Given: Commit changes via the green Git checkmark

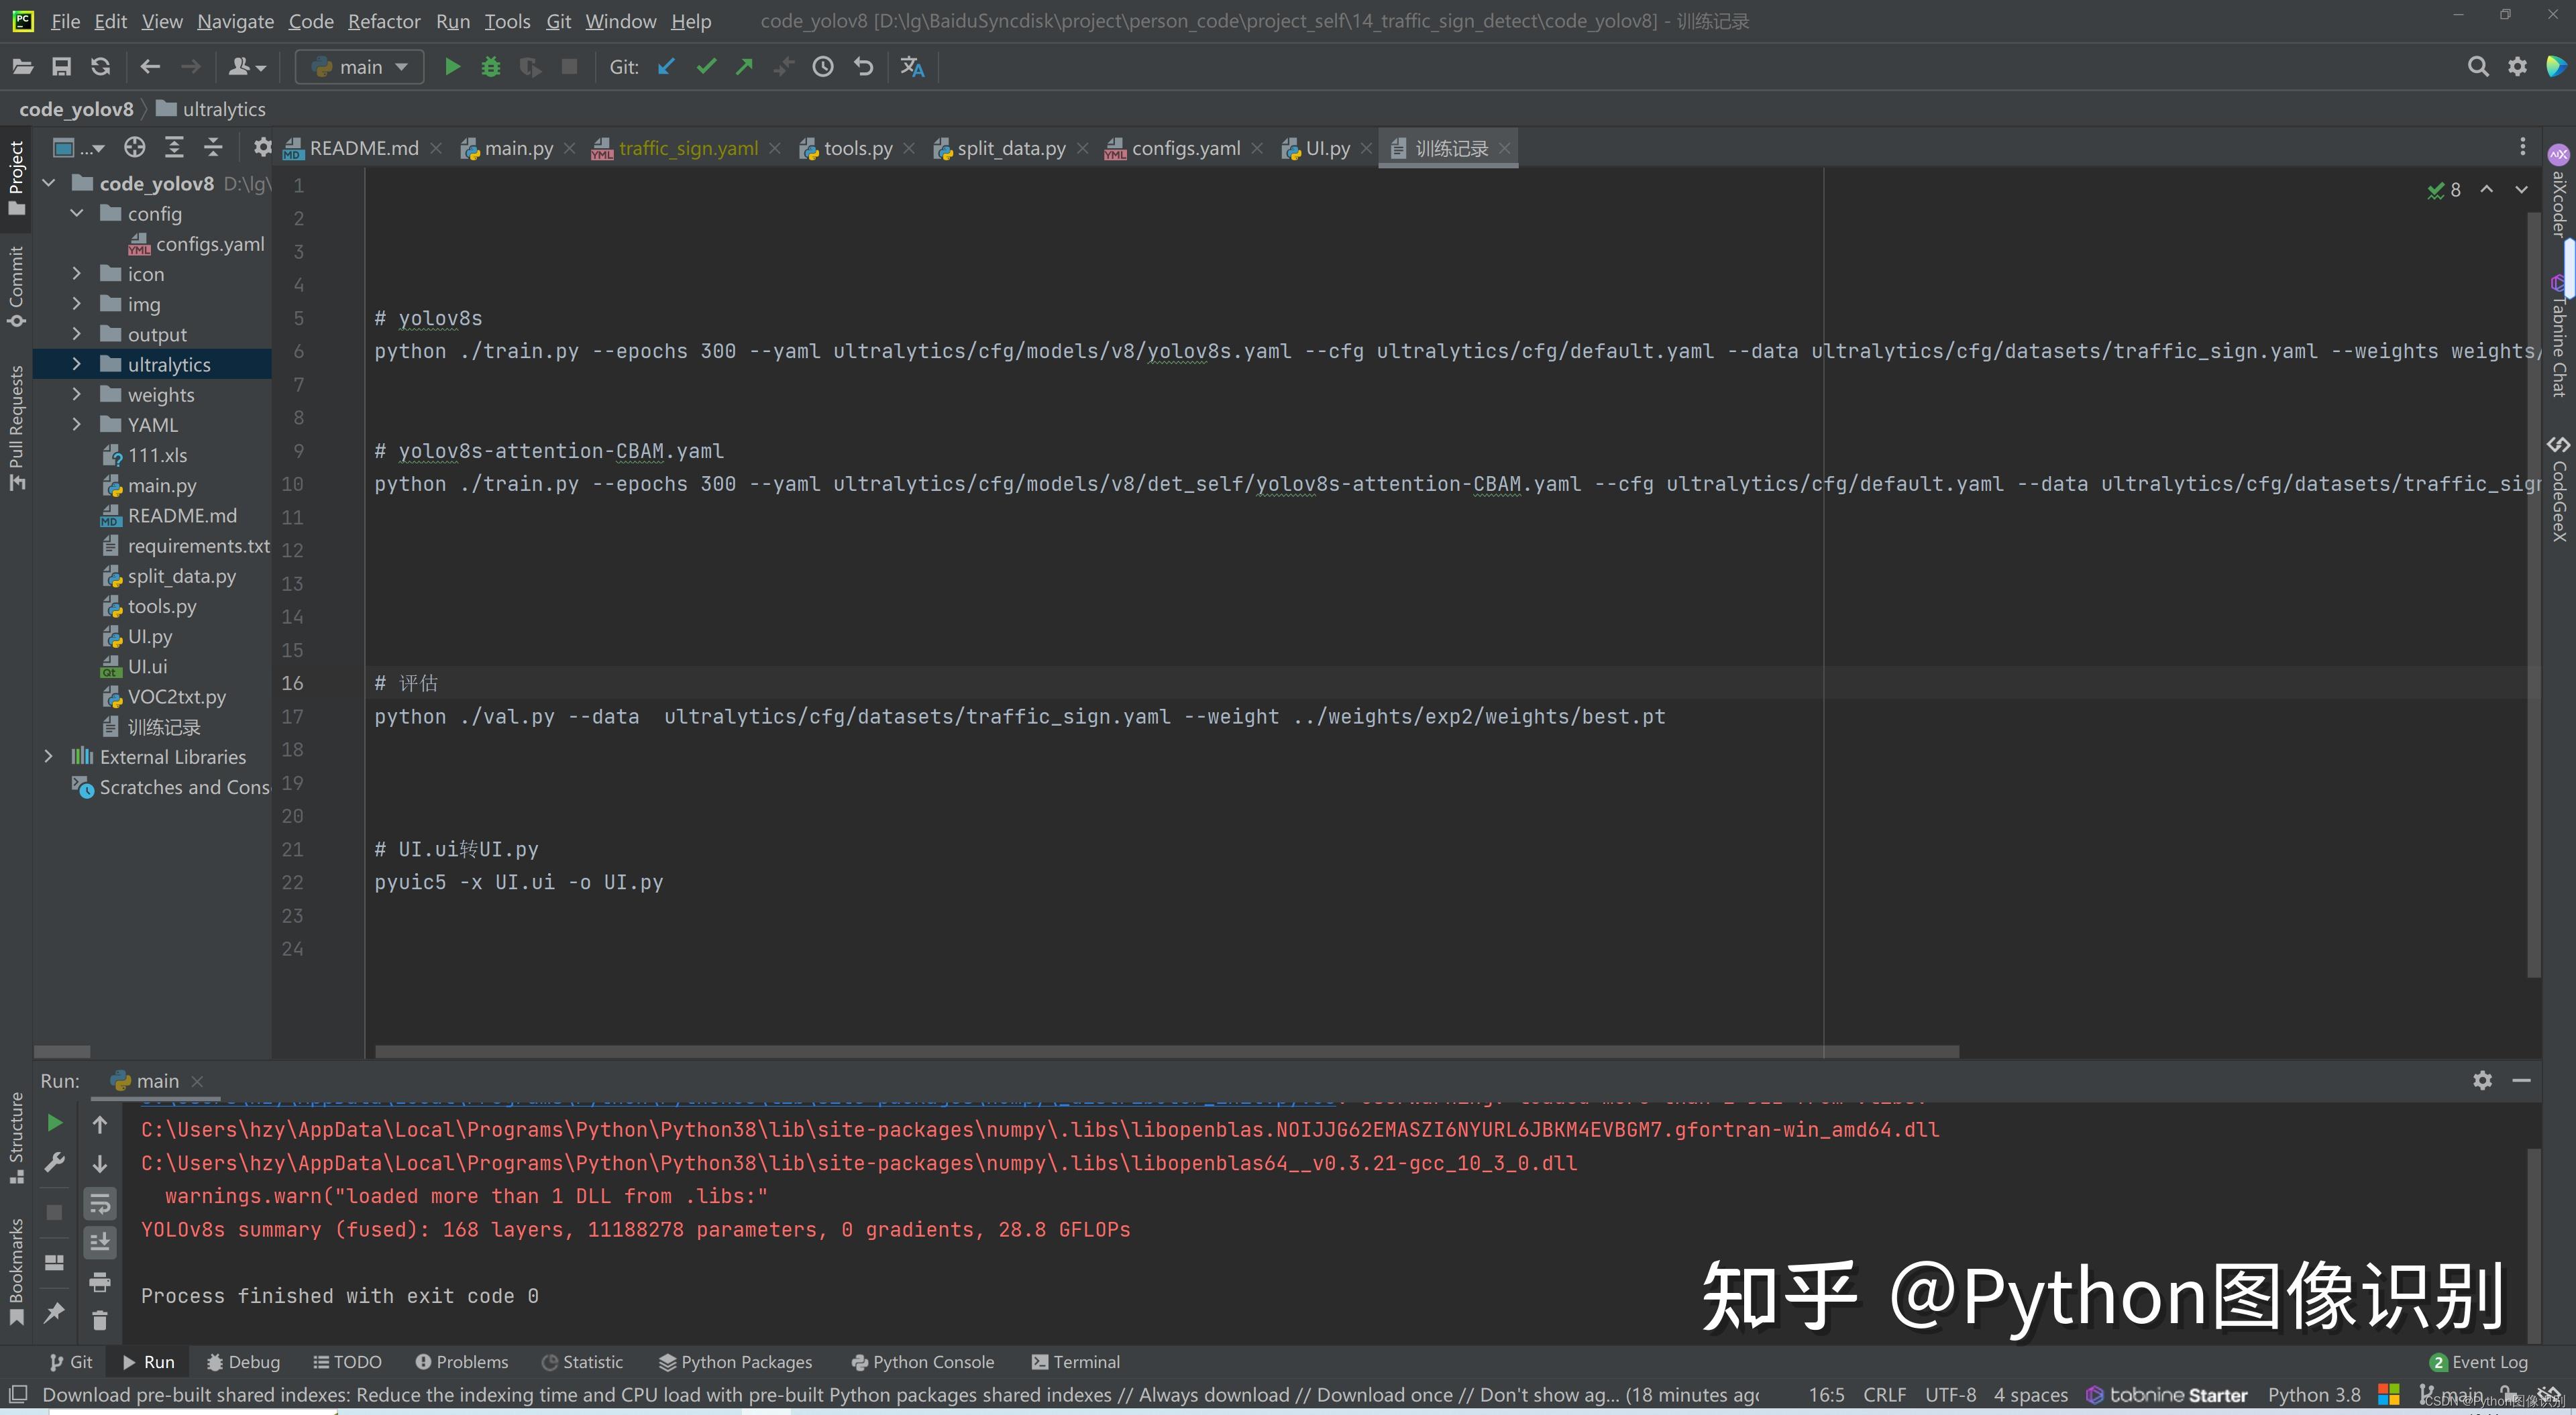Looking at the screenshot, I should [x=706, y=66].
